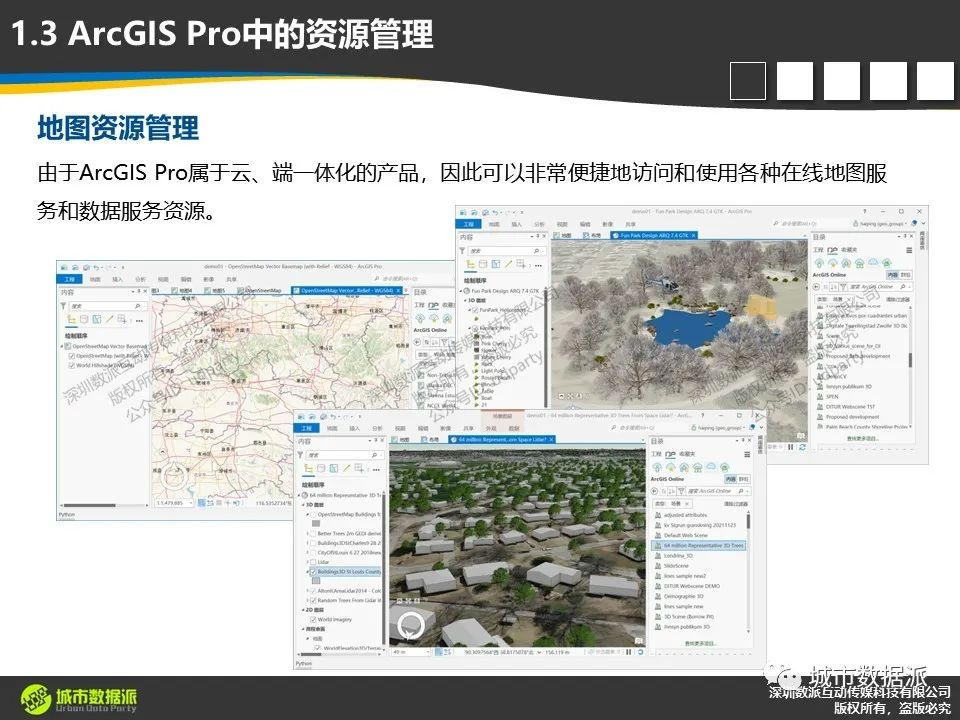Open the 1:1,479,885 scale dropdown in OpenStreetMap window
Viewport: 960px width, 720px height.
point(191,503)
